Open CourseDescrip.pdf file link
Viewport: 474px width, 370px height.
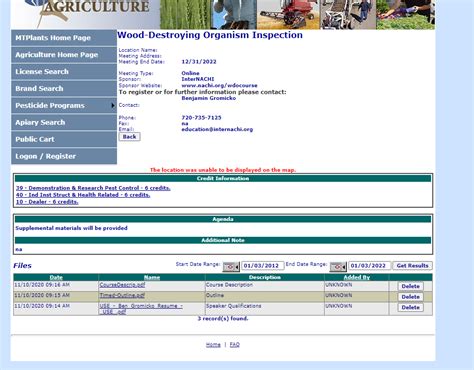click(122, 285)
